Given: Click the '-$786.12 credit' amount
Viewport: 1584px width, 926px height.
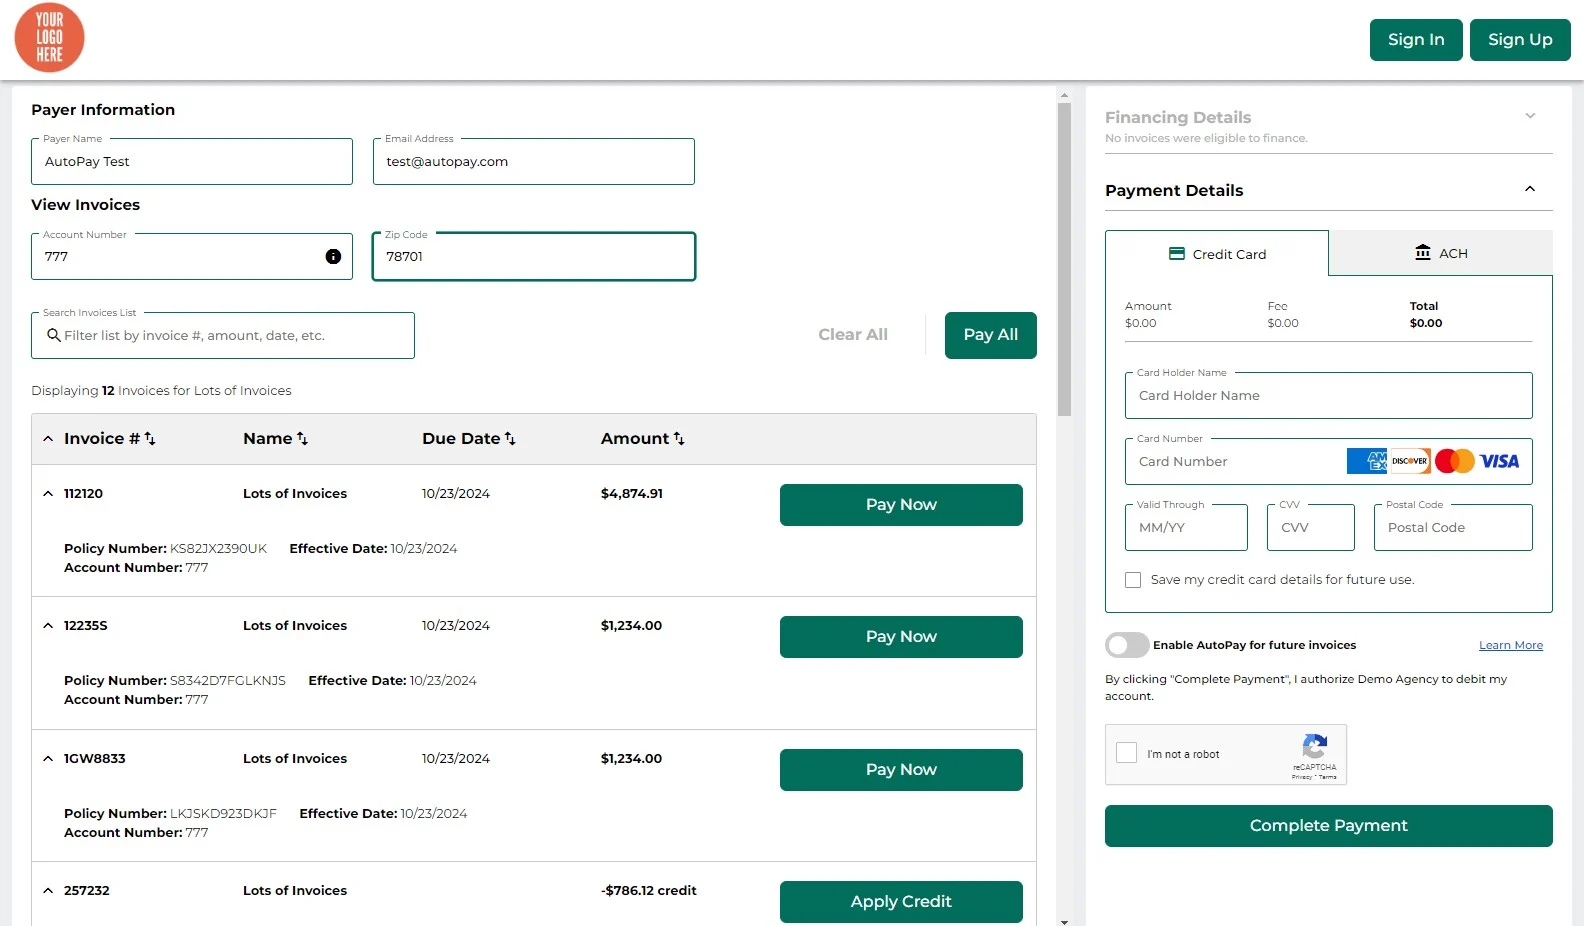Looking at the screenshot, I should 649,891.
